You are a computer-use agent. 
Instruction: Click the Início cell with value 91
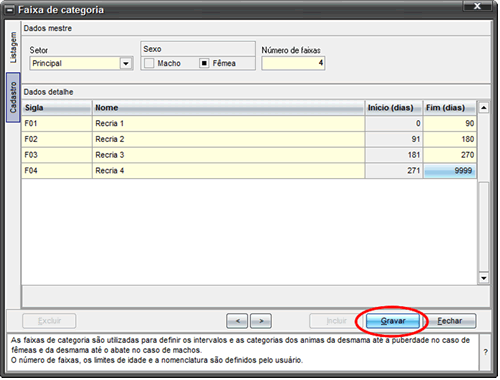tap(394, 139)
